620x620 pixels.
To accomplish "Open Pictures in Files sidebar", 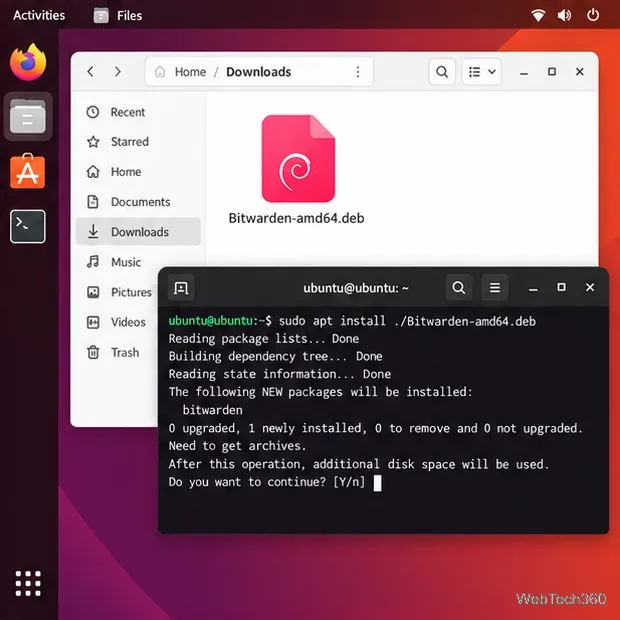I will (x=119, y=292).
